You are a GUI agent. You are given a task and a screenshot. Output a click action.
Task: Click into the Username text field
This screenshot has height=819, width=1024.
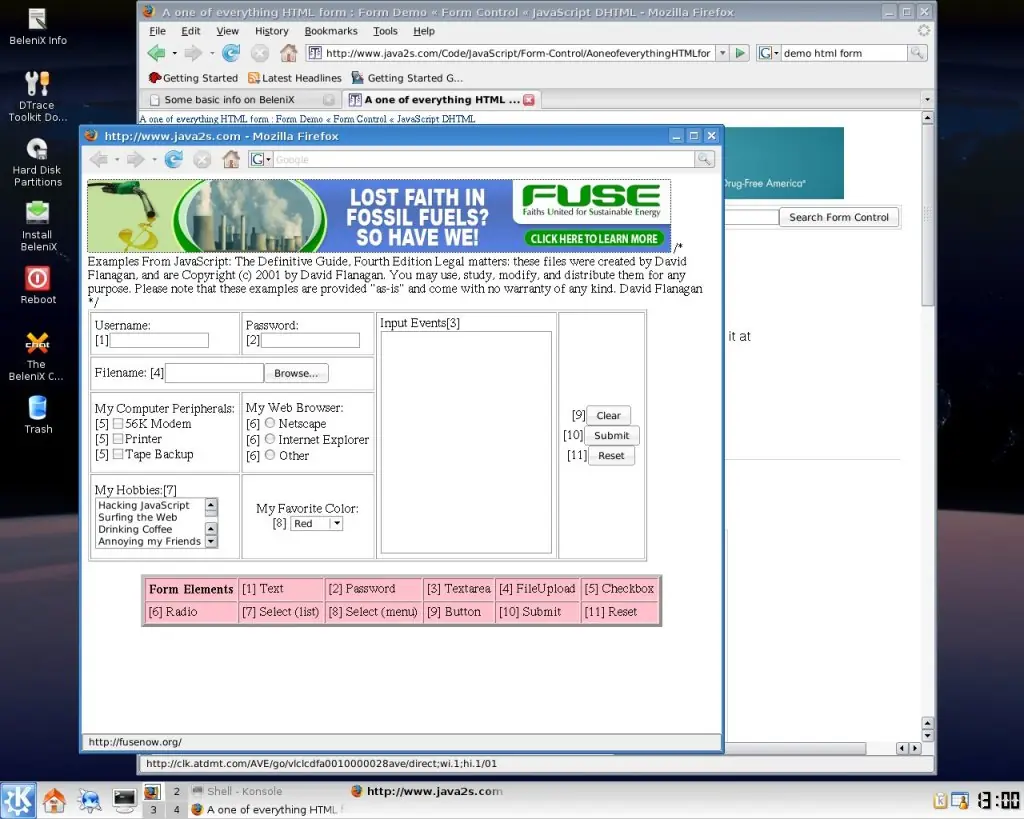159,340
